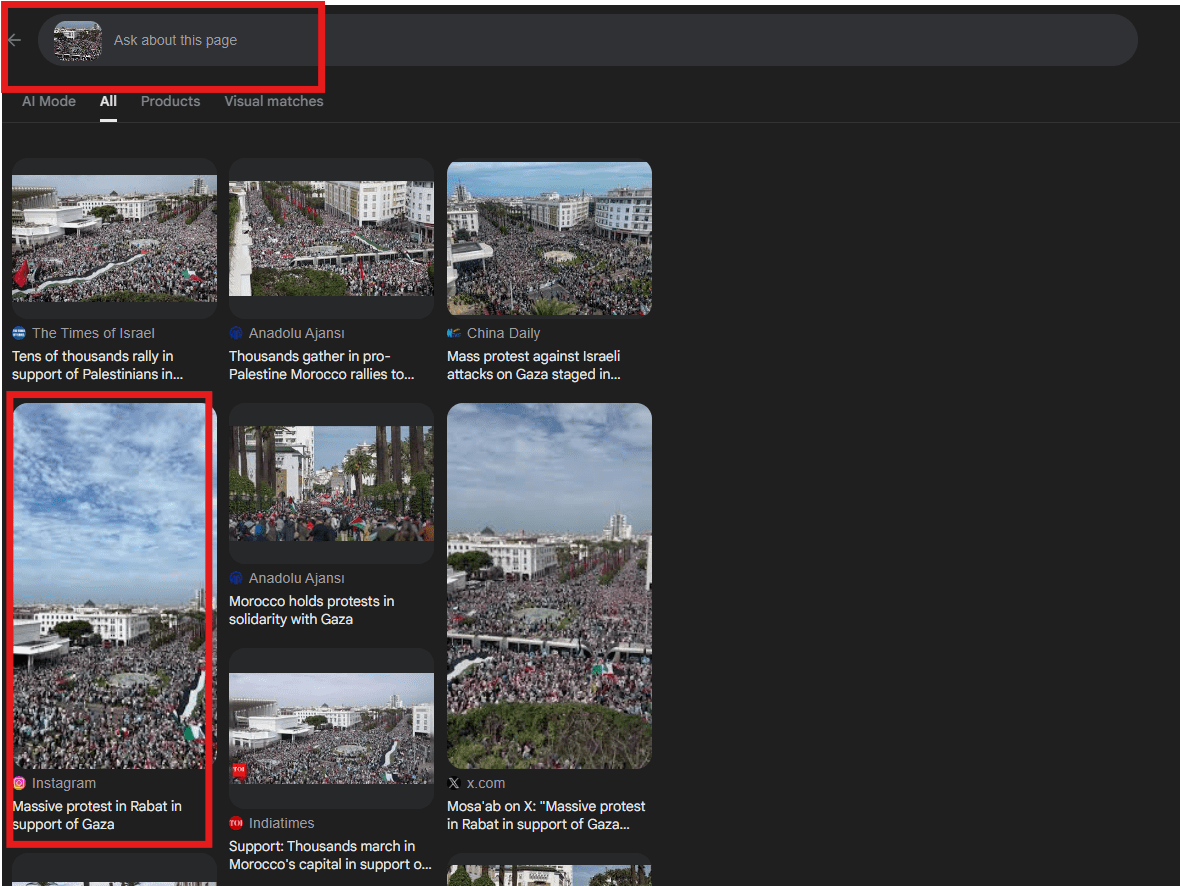Open 'Tens of thousands rally' Times of Israel link
The image size is (1180, 886).
(97, 365)
